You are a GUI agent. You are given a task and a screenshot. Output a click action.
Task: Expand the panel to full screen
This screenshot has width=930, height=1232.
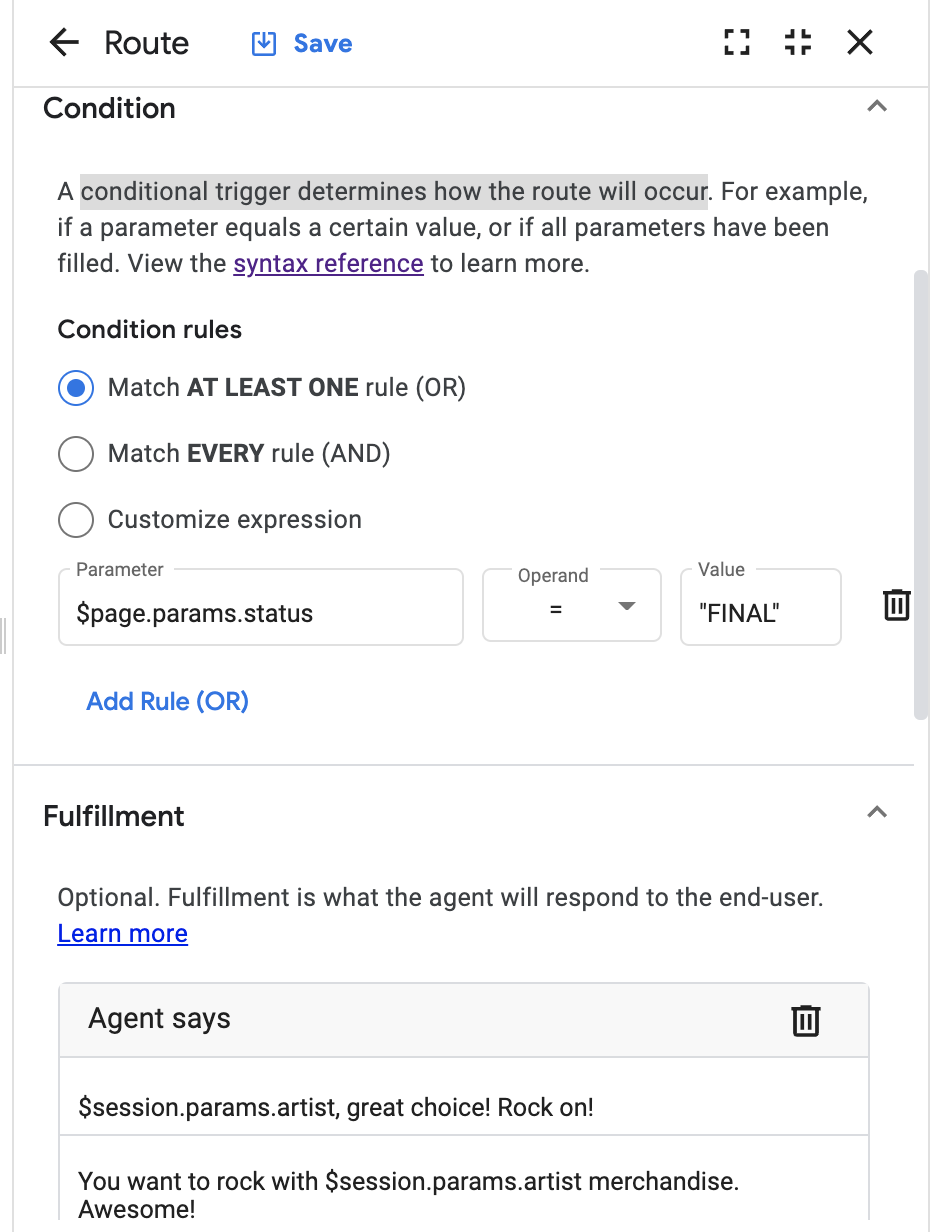pyautogui.click(x=737, y=42)
